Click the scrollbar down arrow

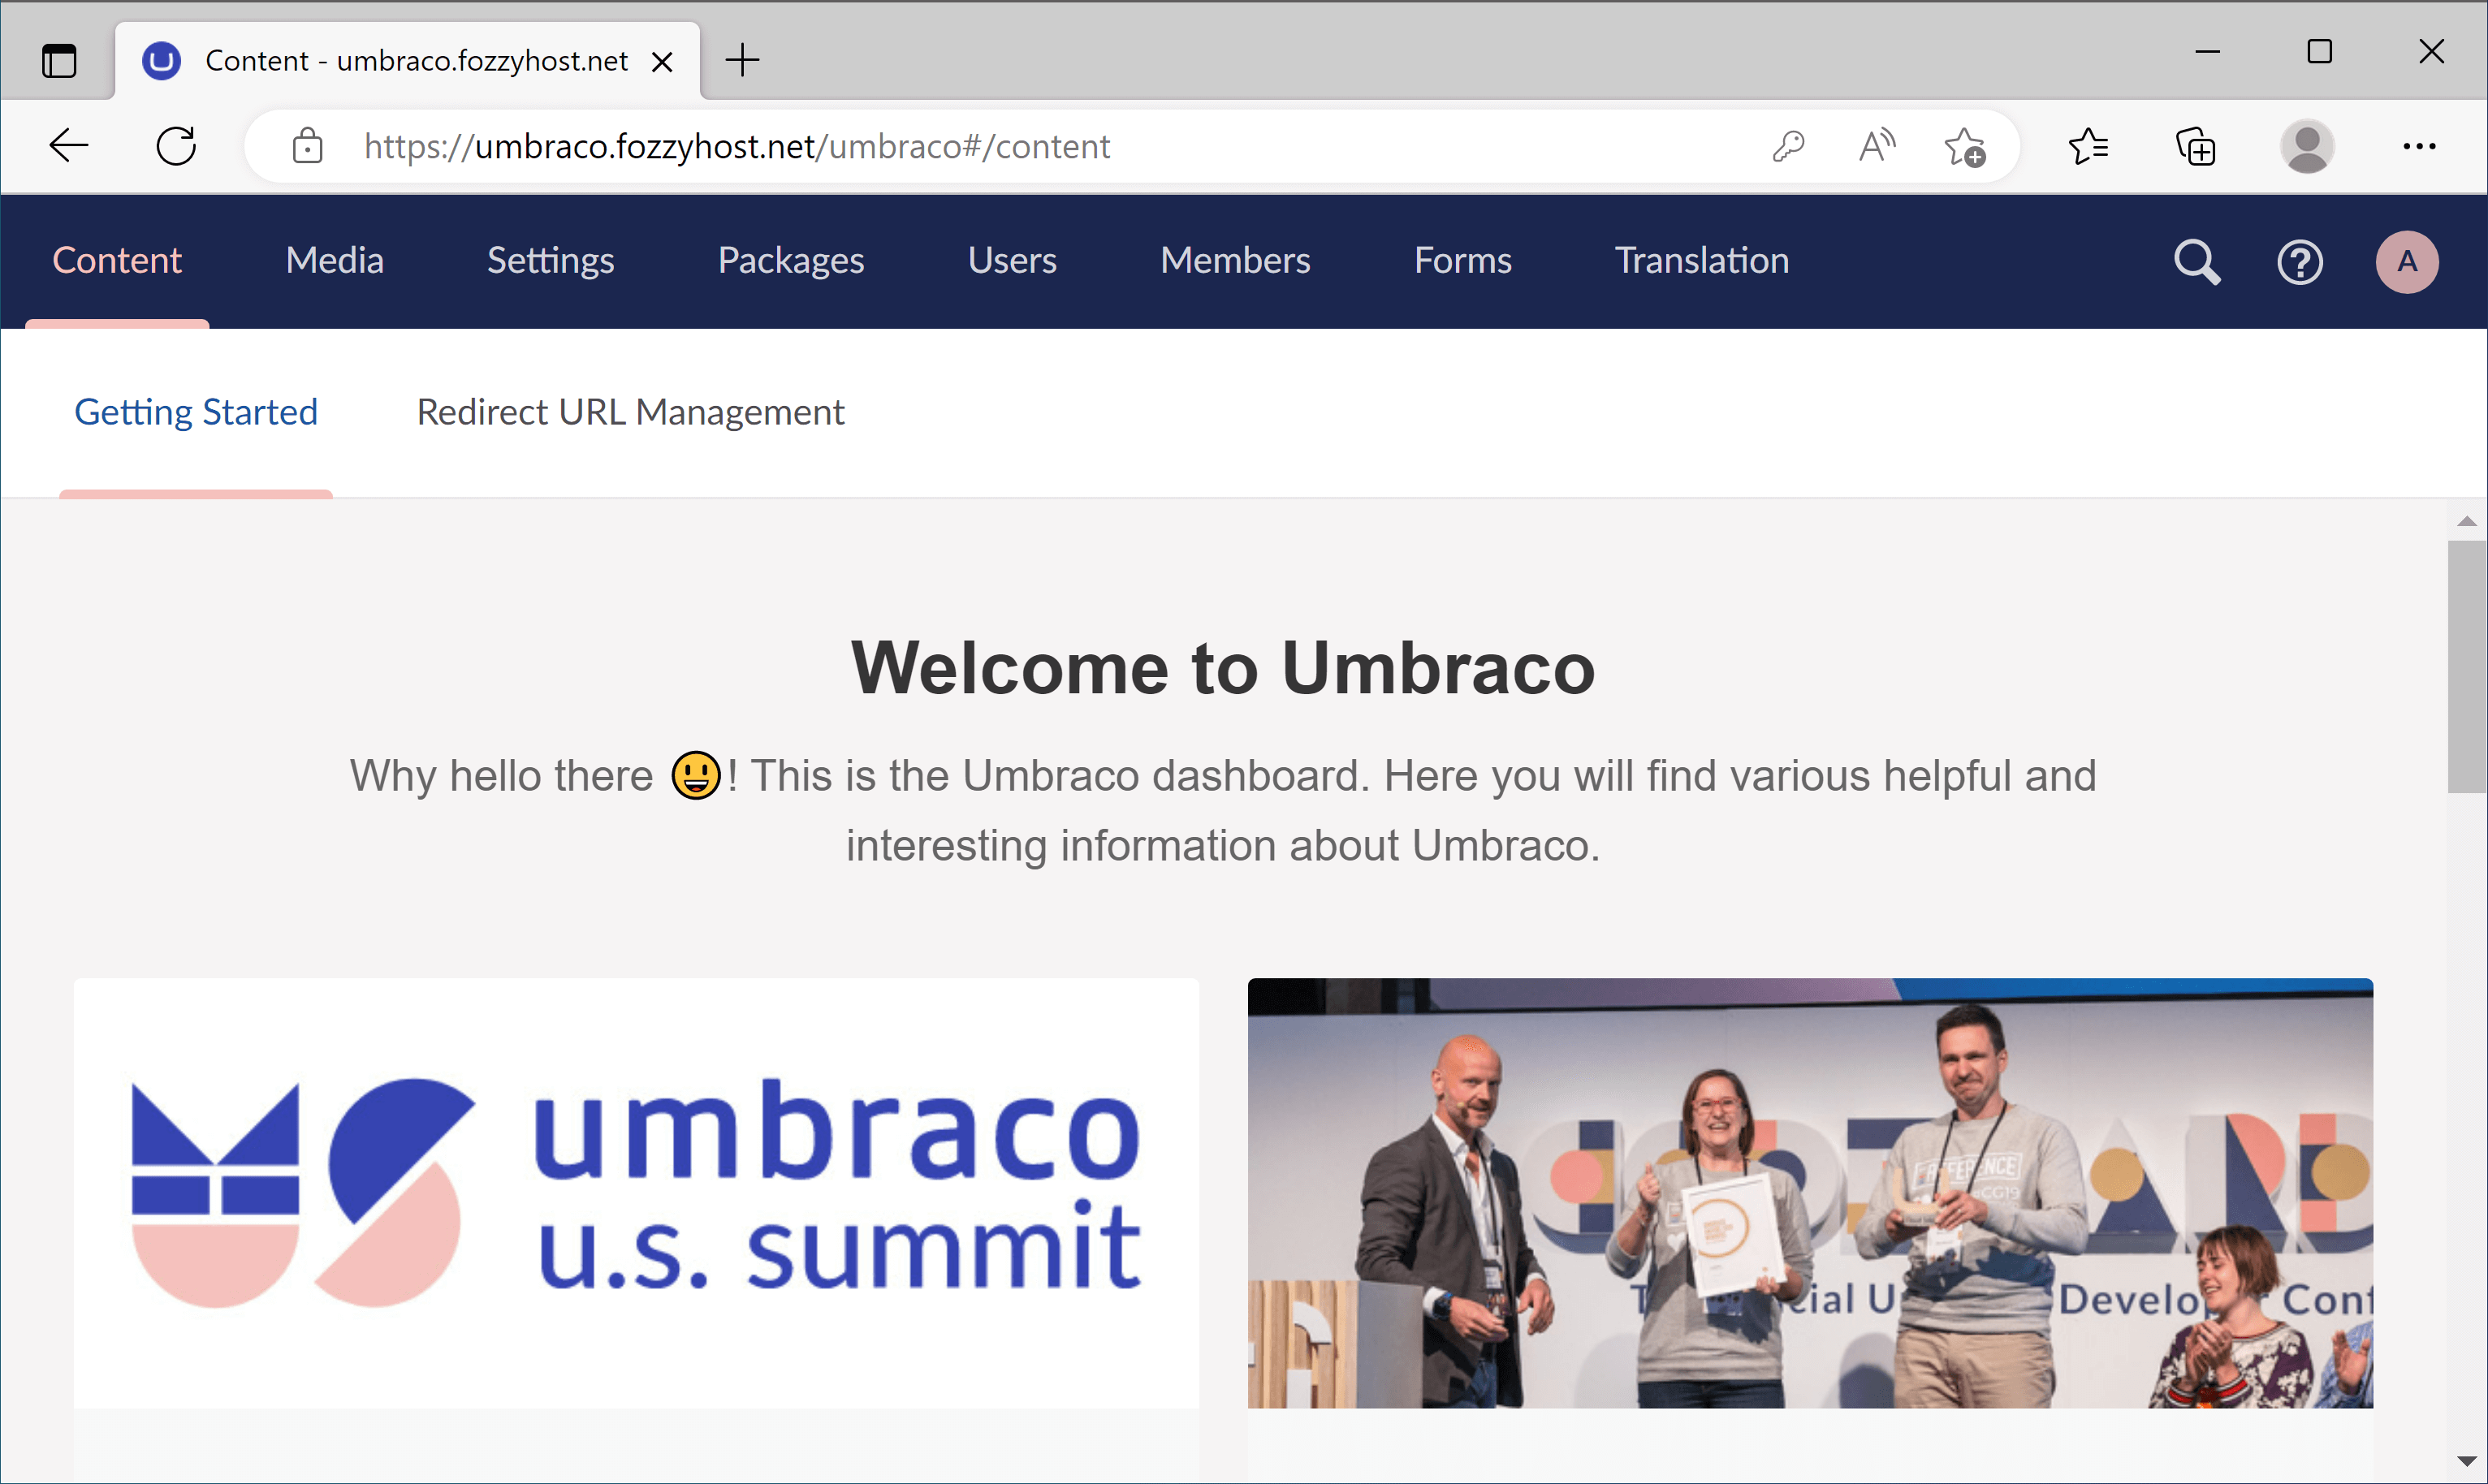click(2467, 1462)
